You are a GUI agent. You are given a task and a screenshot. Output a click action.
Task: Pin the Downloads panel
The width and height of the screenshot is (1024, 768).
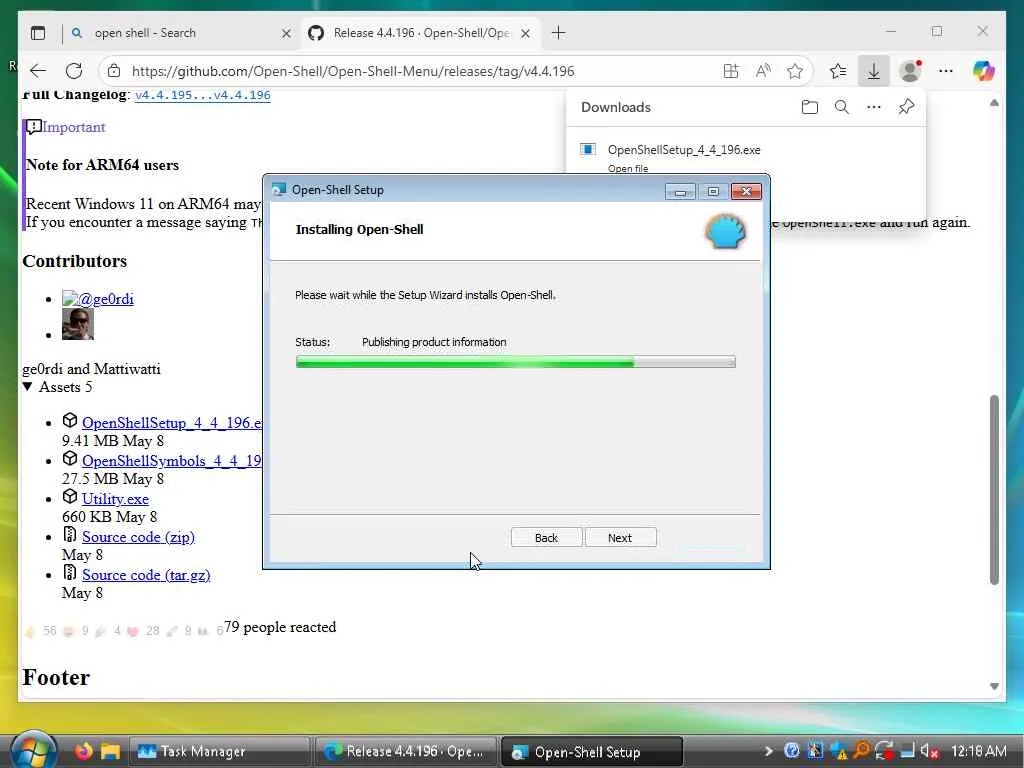906,107
